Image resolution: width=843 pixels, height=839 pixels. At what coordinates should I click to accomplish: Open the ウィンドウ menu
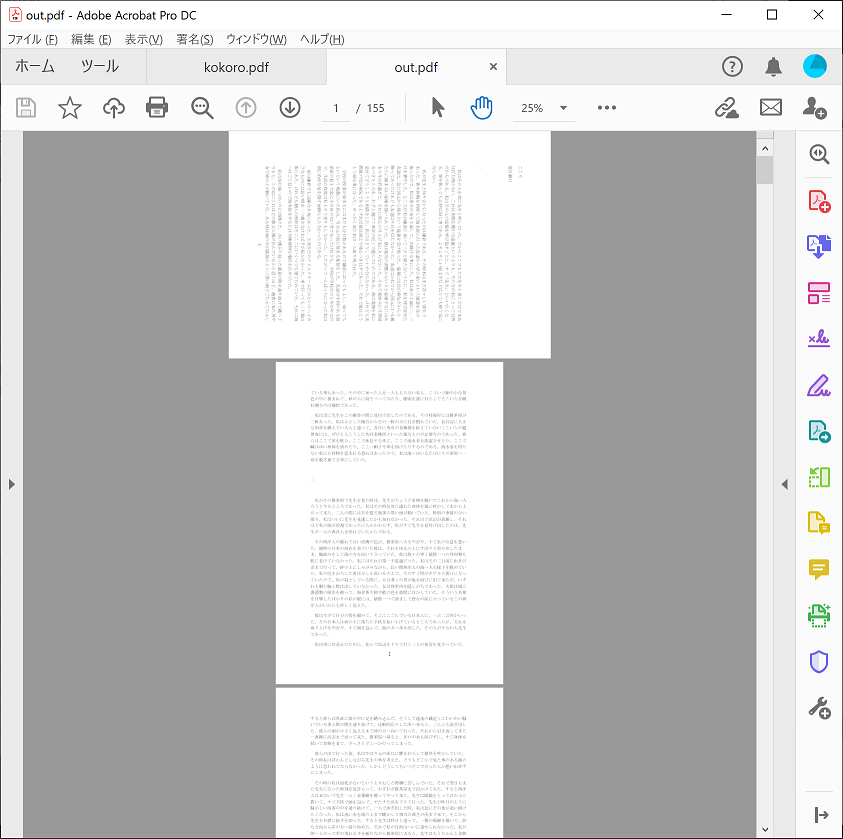pyautogui.click(x=256, y=39)
